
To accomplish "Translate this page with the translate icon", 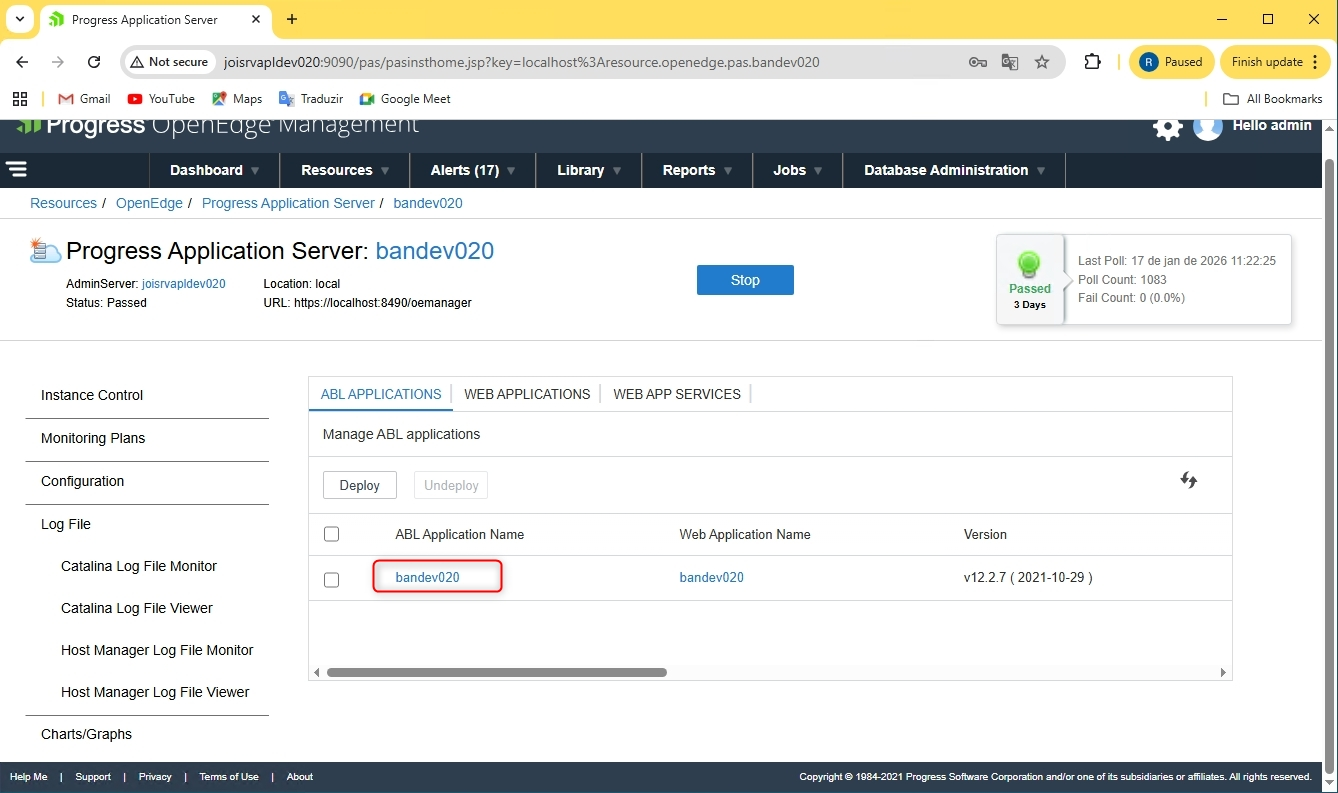I will pyautogui.click(x=1010, y=62).
